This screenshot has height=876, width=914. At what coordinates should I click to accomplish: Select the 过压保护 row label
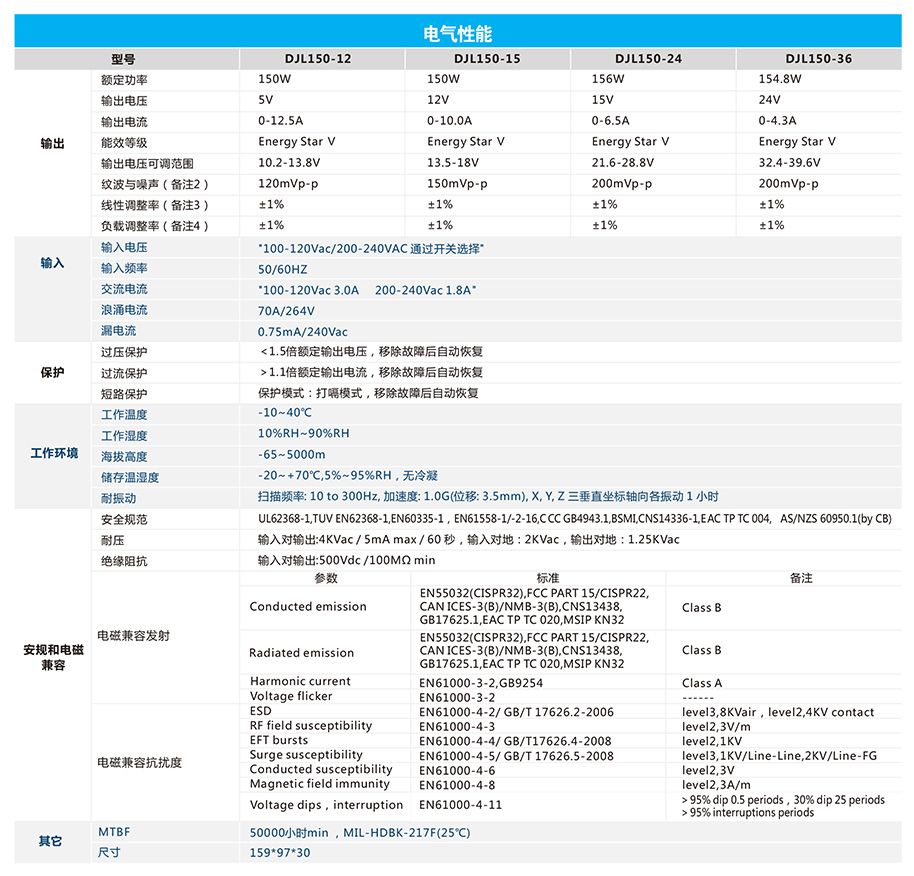(x=124, y=352)
